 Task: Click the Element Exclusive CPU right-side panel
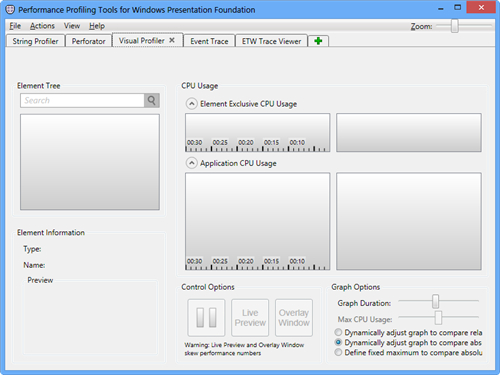409,133
